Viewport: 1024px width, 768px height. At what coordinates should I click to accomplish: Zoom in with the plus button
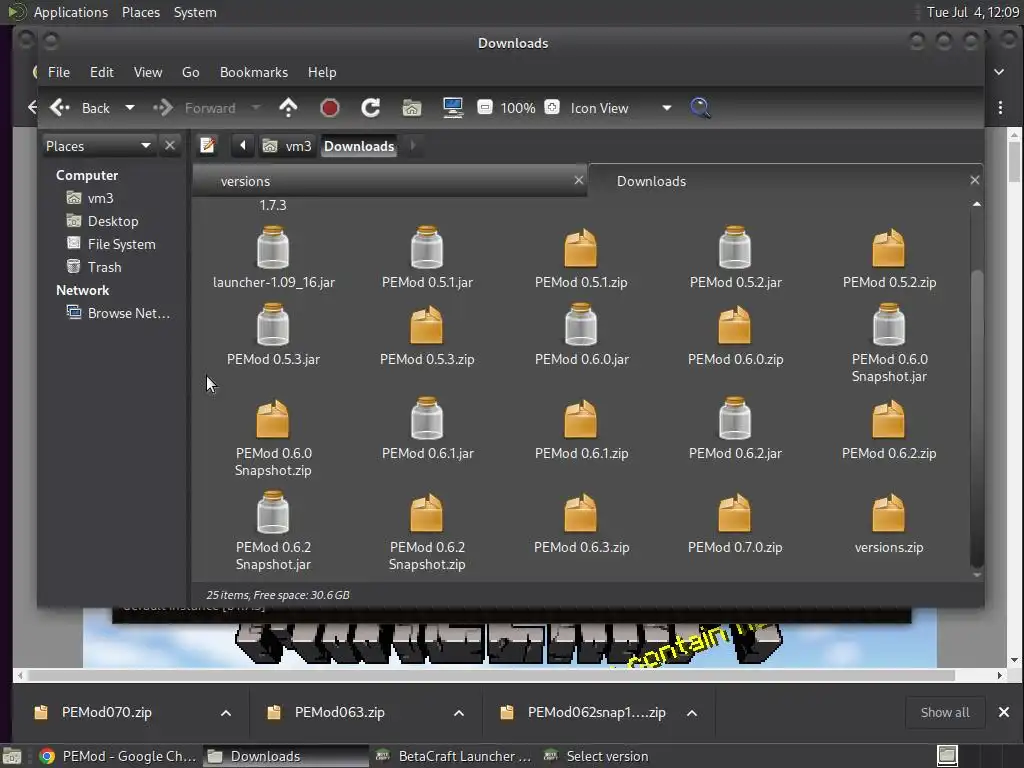point(552,108)
